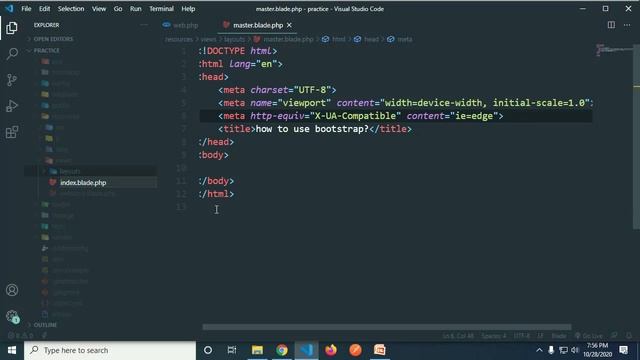Image resolution: width=640 pixels, height=360 pixels.
Task: Click the Windows Start button
Action: [x=12, y=350]
